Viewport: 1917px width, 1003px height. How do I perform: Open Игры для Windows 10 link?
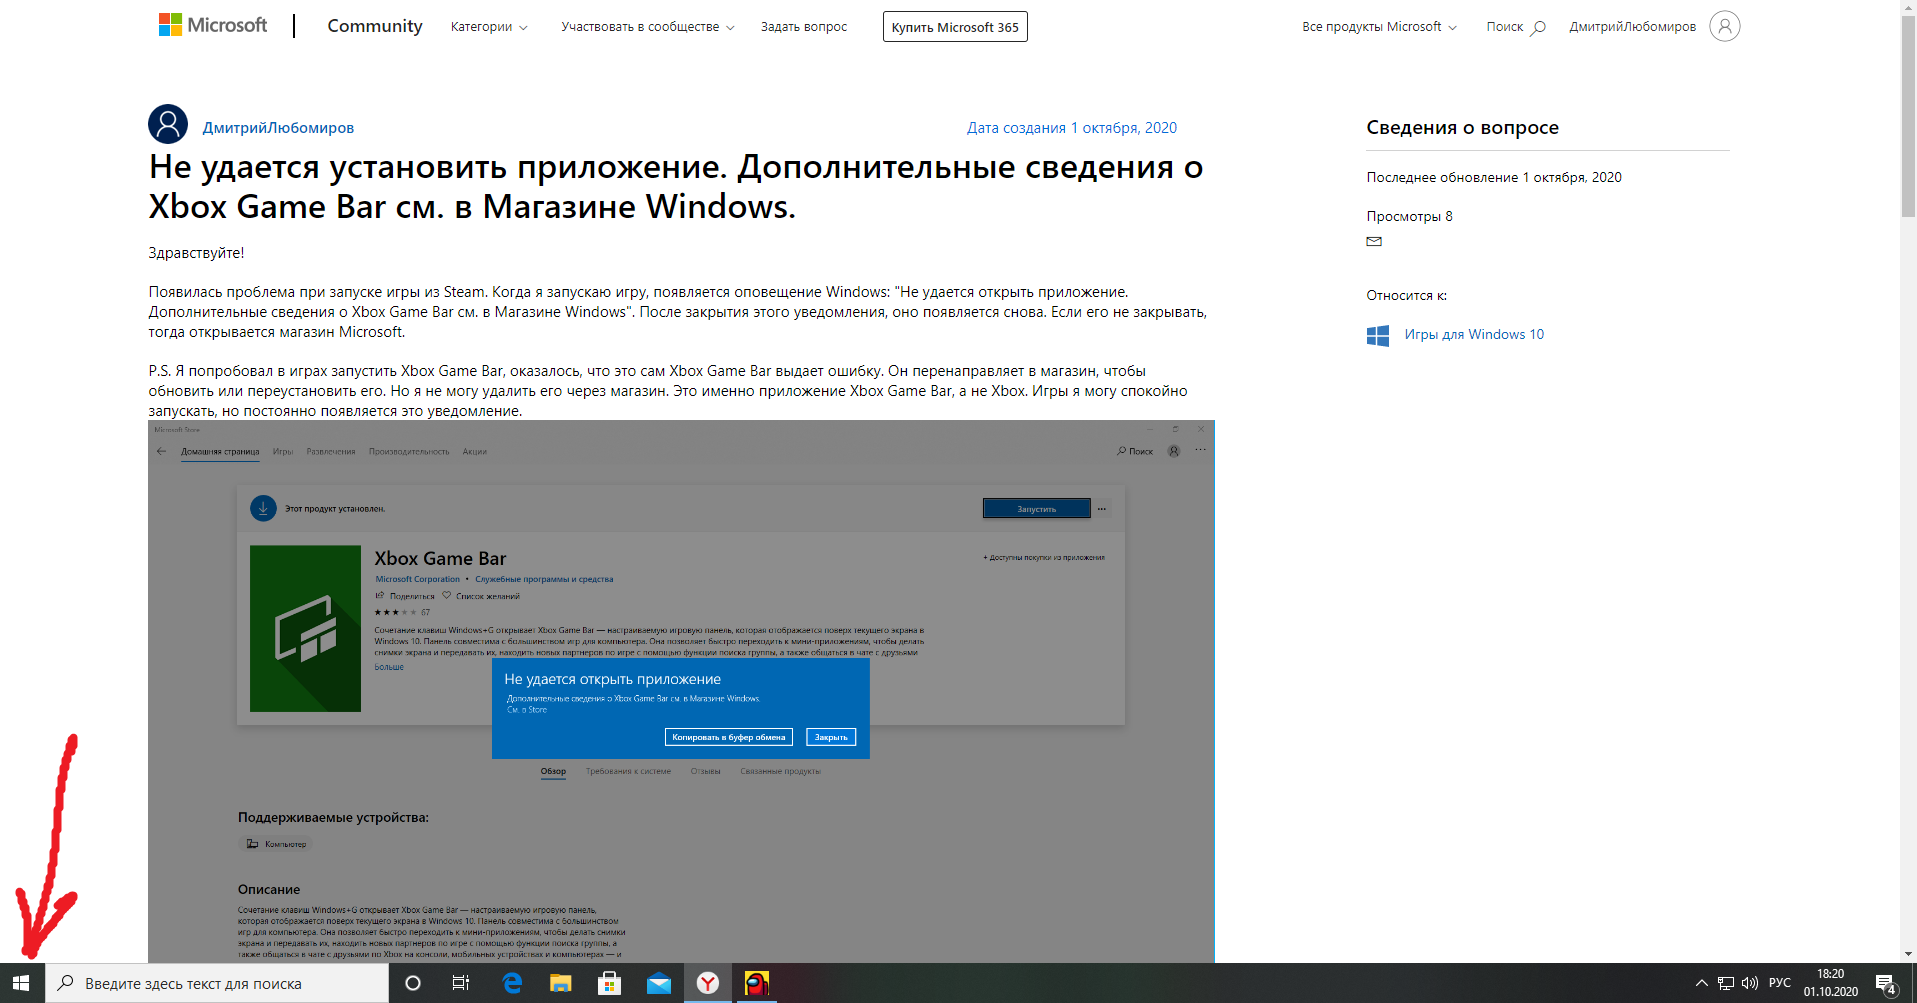point(1474,334)
